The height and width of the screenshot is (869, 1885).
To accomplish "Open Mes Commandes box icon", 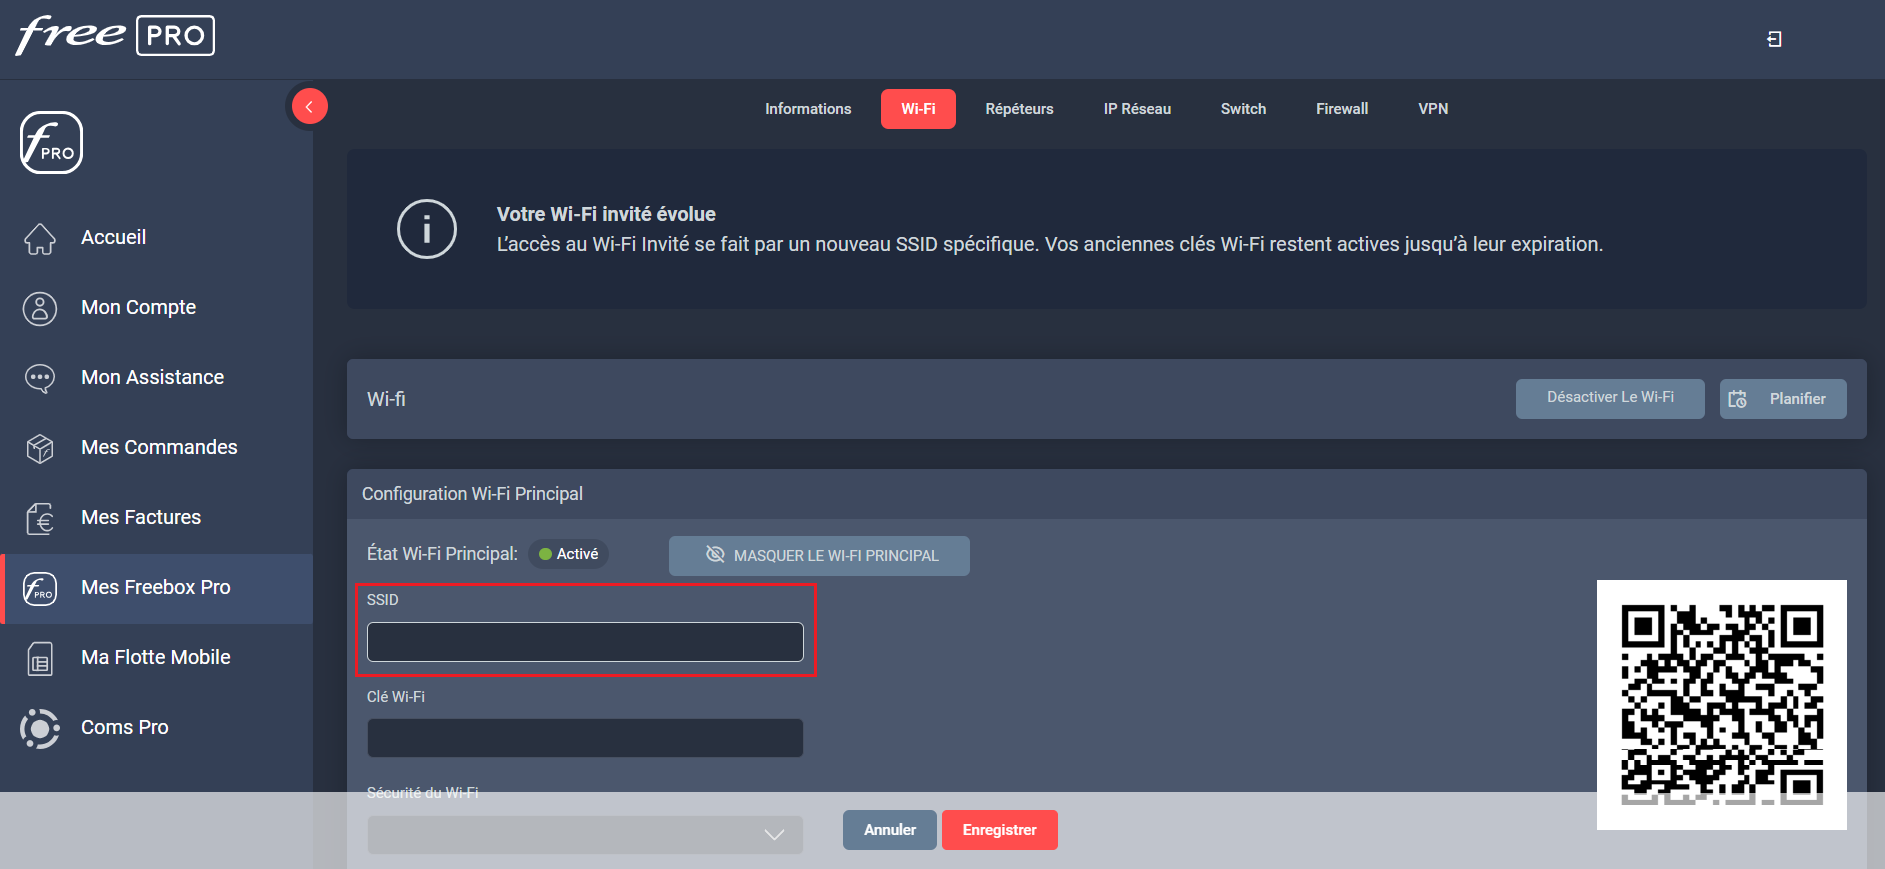I will click(x=40, y=448).
